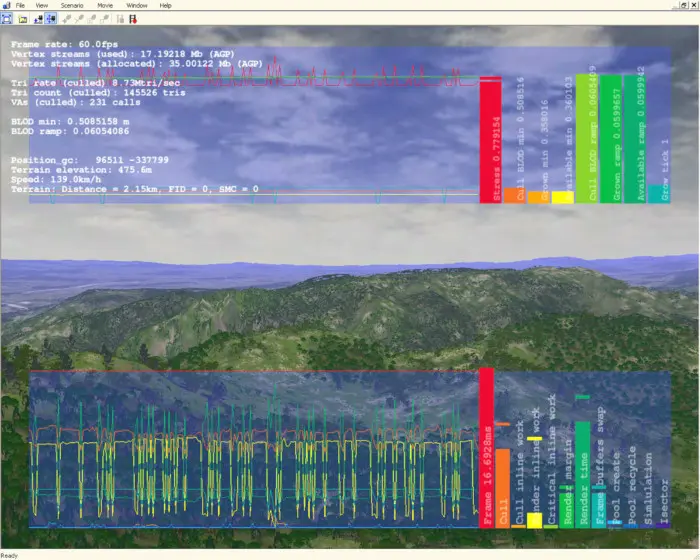Click the red Stress bar in top graph
This screenshot has height=560, width=700.
pos(491,140)
